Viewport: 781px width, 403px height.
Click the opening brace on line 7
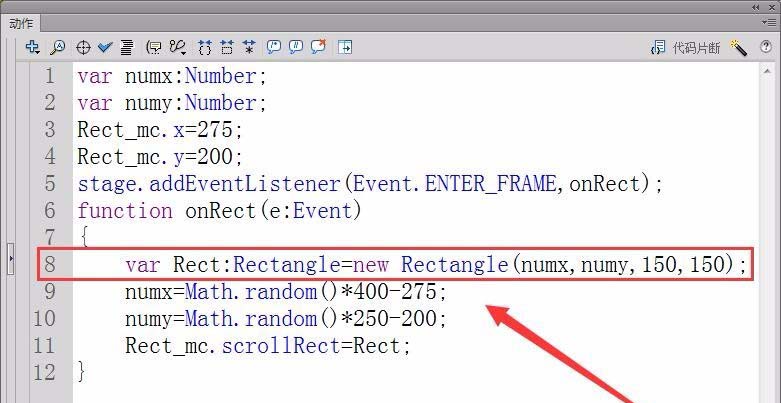point(84,238)
